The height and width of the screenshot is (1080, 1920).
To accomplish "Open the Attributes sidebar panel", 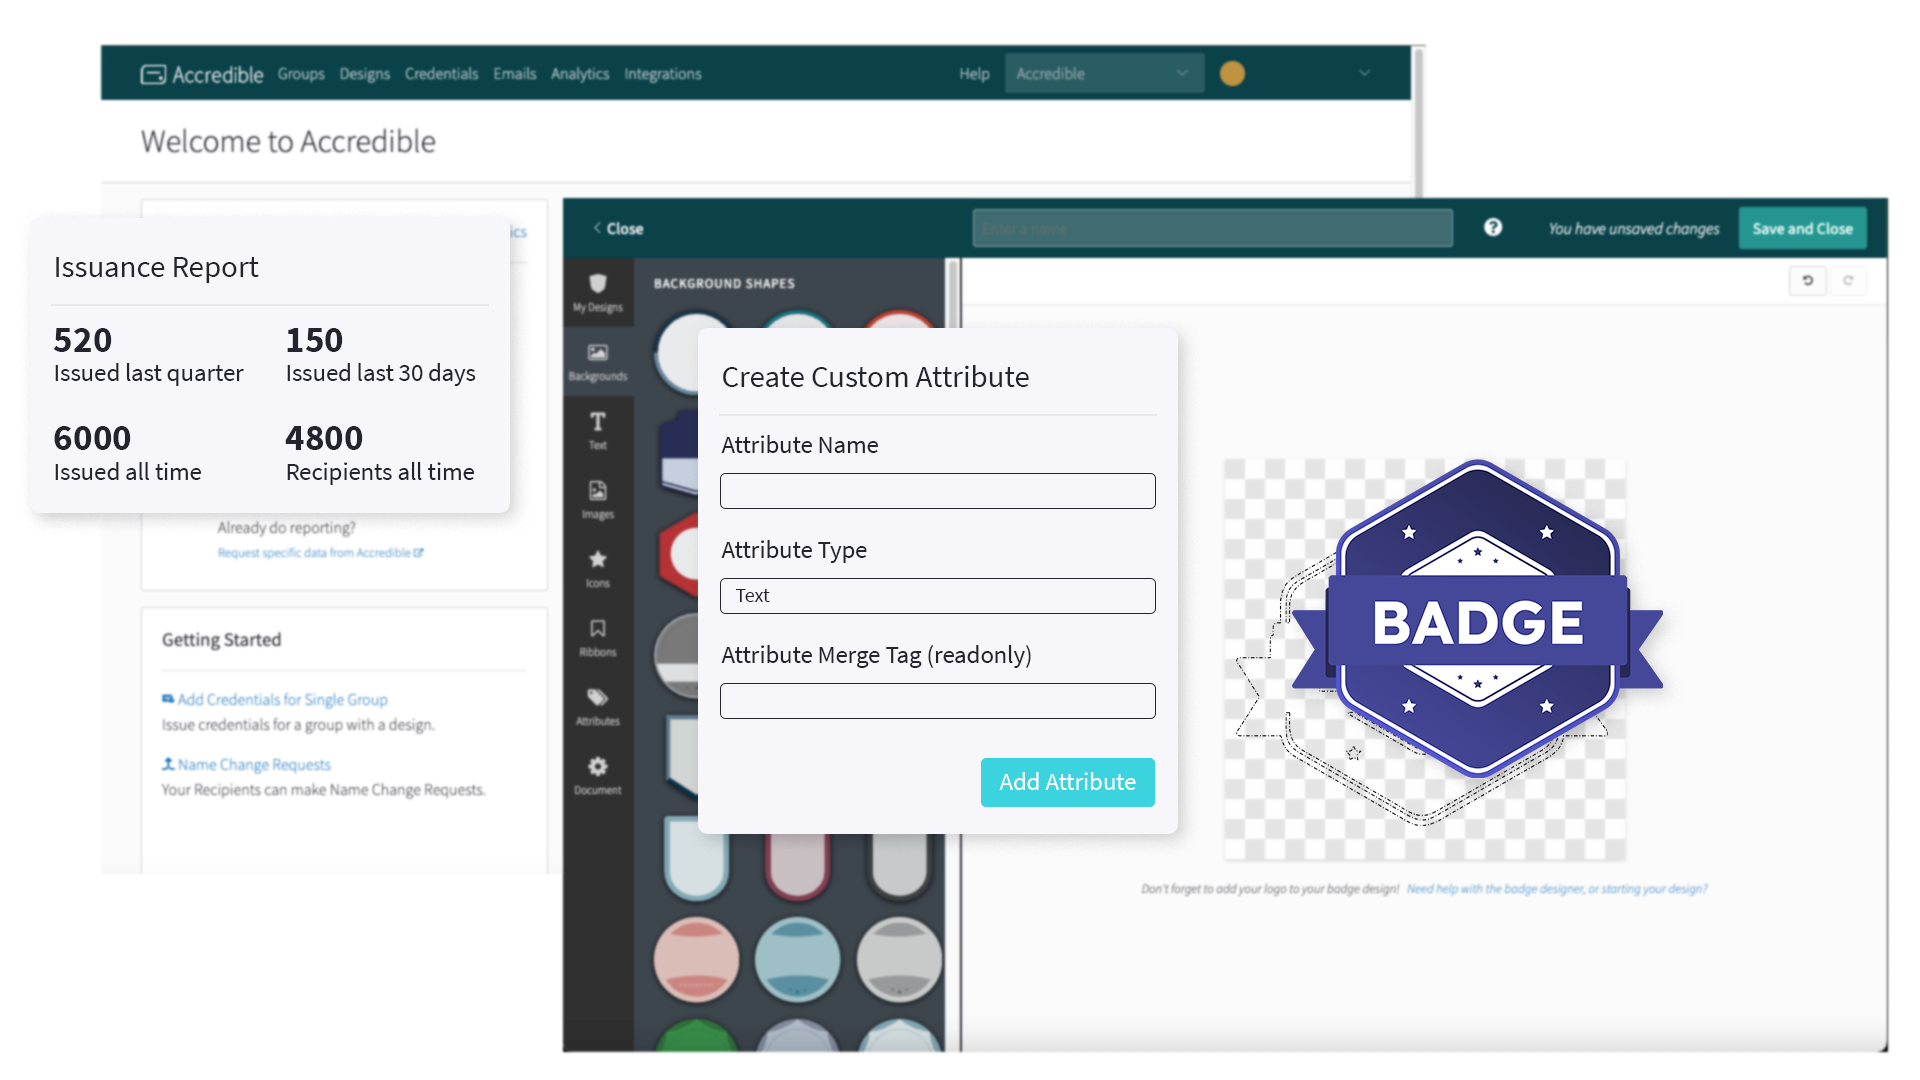I will [x=597, y=706].
